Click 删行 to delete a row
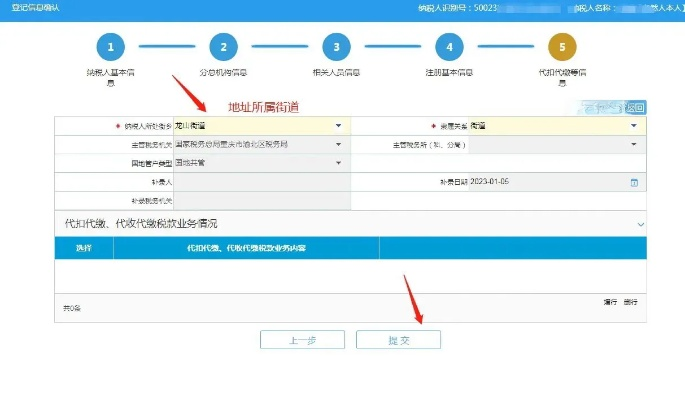This screenshot has height=400, width=685. click(x=630, y=302)
